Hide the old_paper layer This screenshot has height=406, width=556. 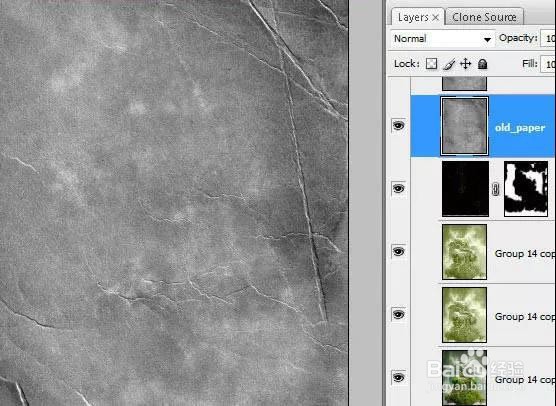398,125
